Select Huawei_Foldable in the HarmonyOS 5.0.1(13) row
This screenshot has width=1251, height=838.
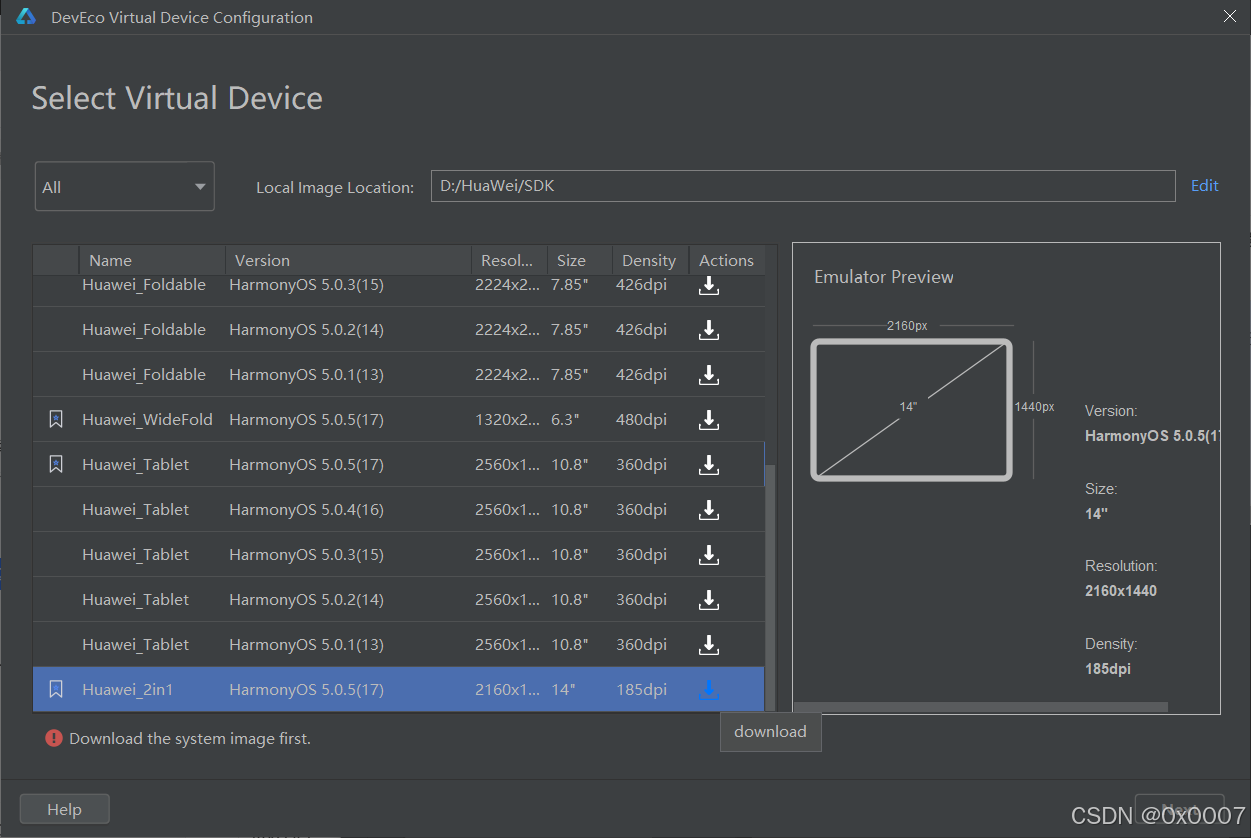point(144,375)
